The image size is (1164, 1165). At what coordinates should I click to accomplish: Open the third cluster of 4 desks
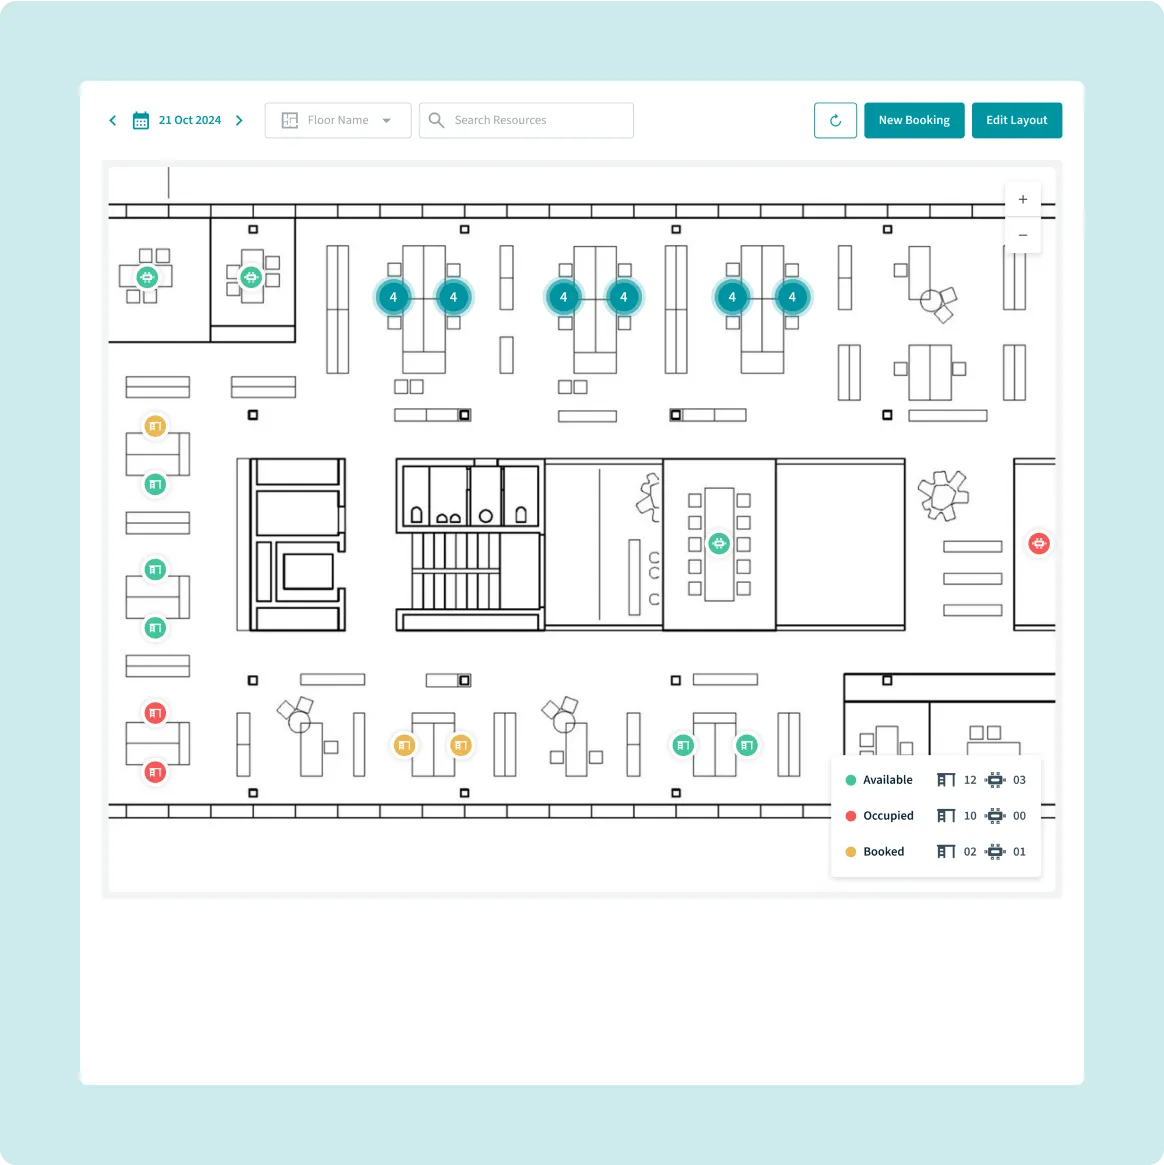point(564,297)
